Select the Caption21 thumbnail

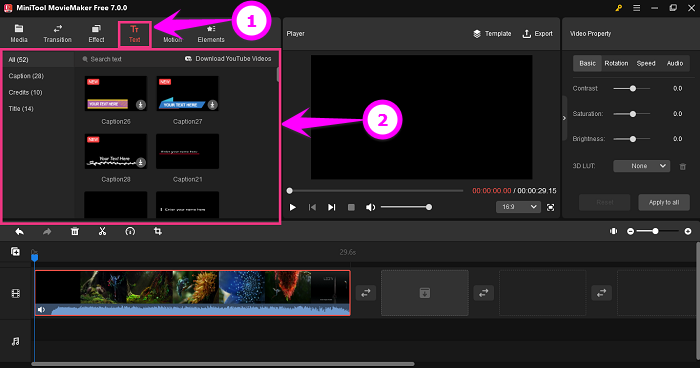click(x=188, y=151)
